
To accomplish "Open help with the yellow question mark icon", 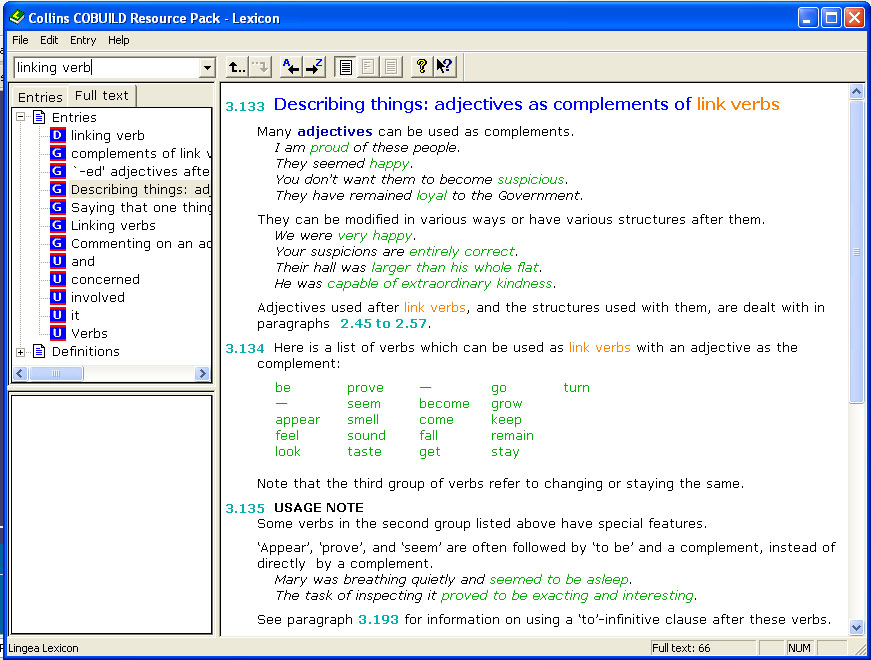I will tap(422, 67).
